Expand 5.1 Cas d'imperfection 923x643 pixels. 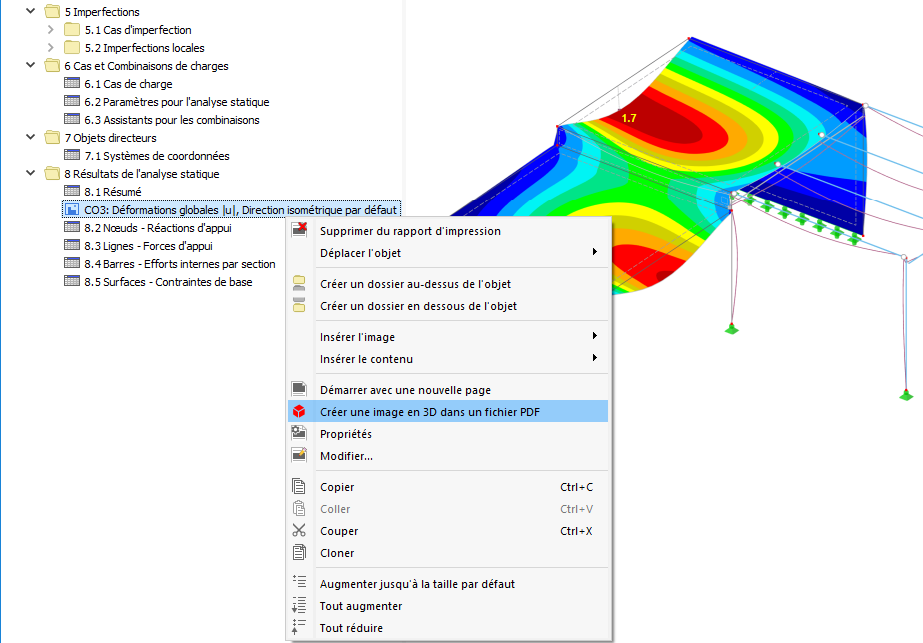[51, 29]
